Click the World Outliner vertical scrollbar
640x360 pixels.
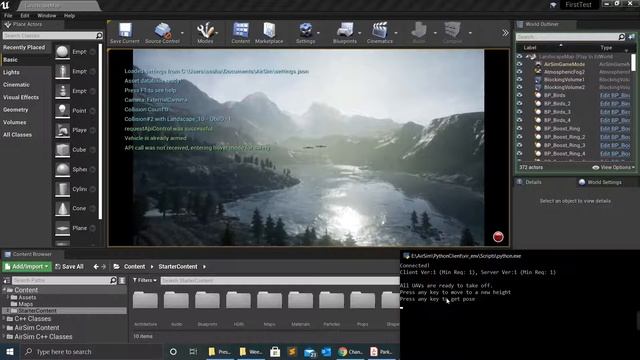(633, 62)
